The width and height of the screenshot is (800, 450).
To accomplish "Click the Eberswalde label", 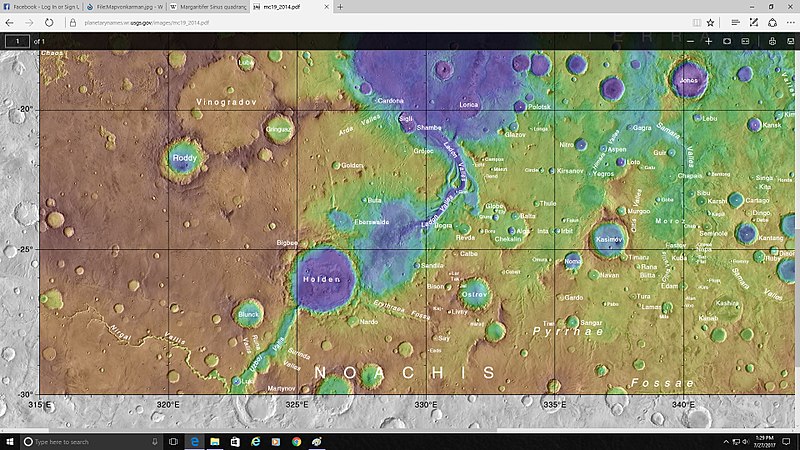I will coord(372,222).
